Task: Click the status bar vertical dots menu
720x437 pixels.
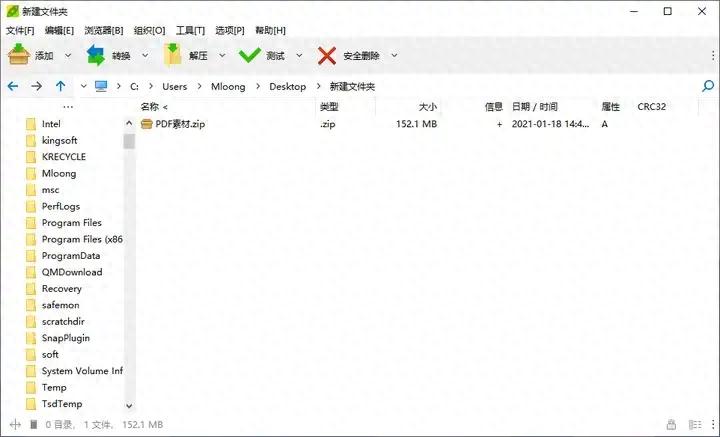Action: pyautogui.click(x=713, y=425)
